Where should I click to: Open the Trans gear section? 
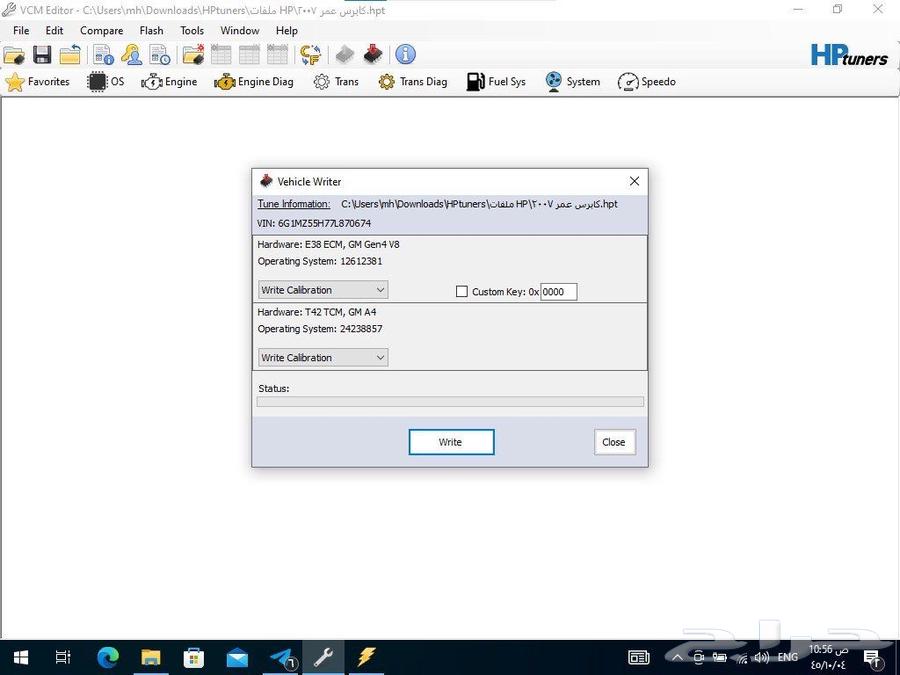[x=336, y=82]
